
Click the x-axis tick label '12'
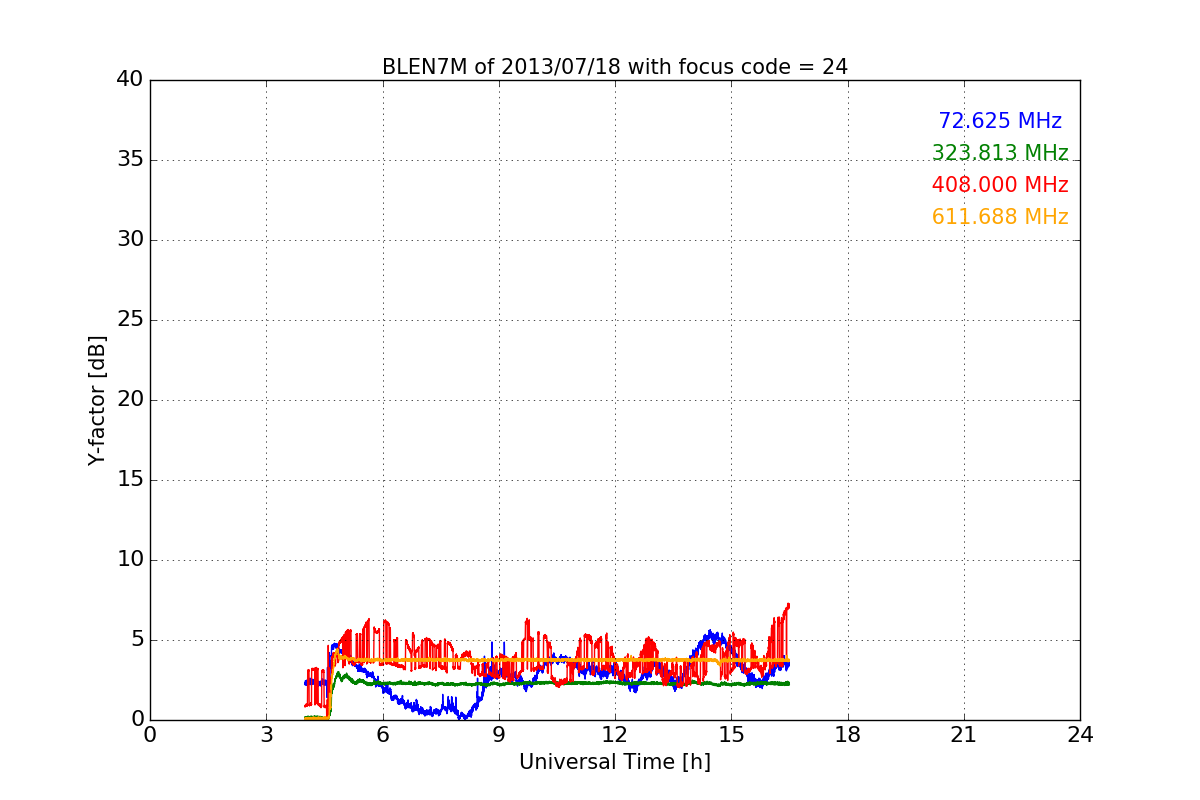615,735
